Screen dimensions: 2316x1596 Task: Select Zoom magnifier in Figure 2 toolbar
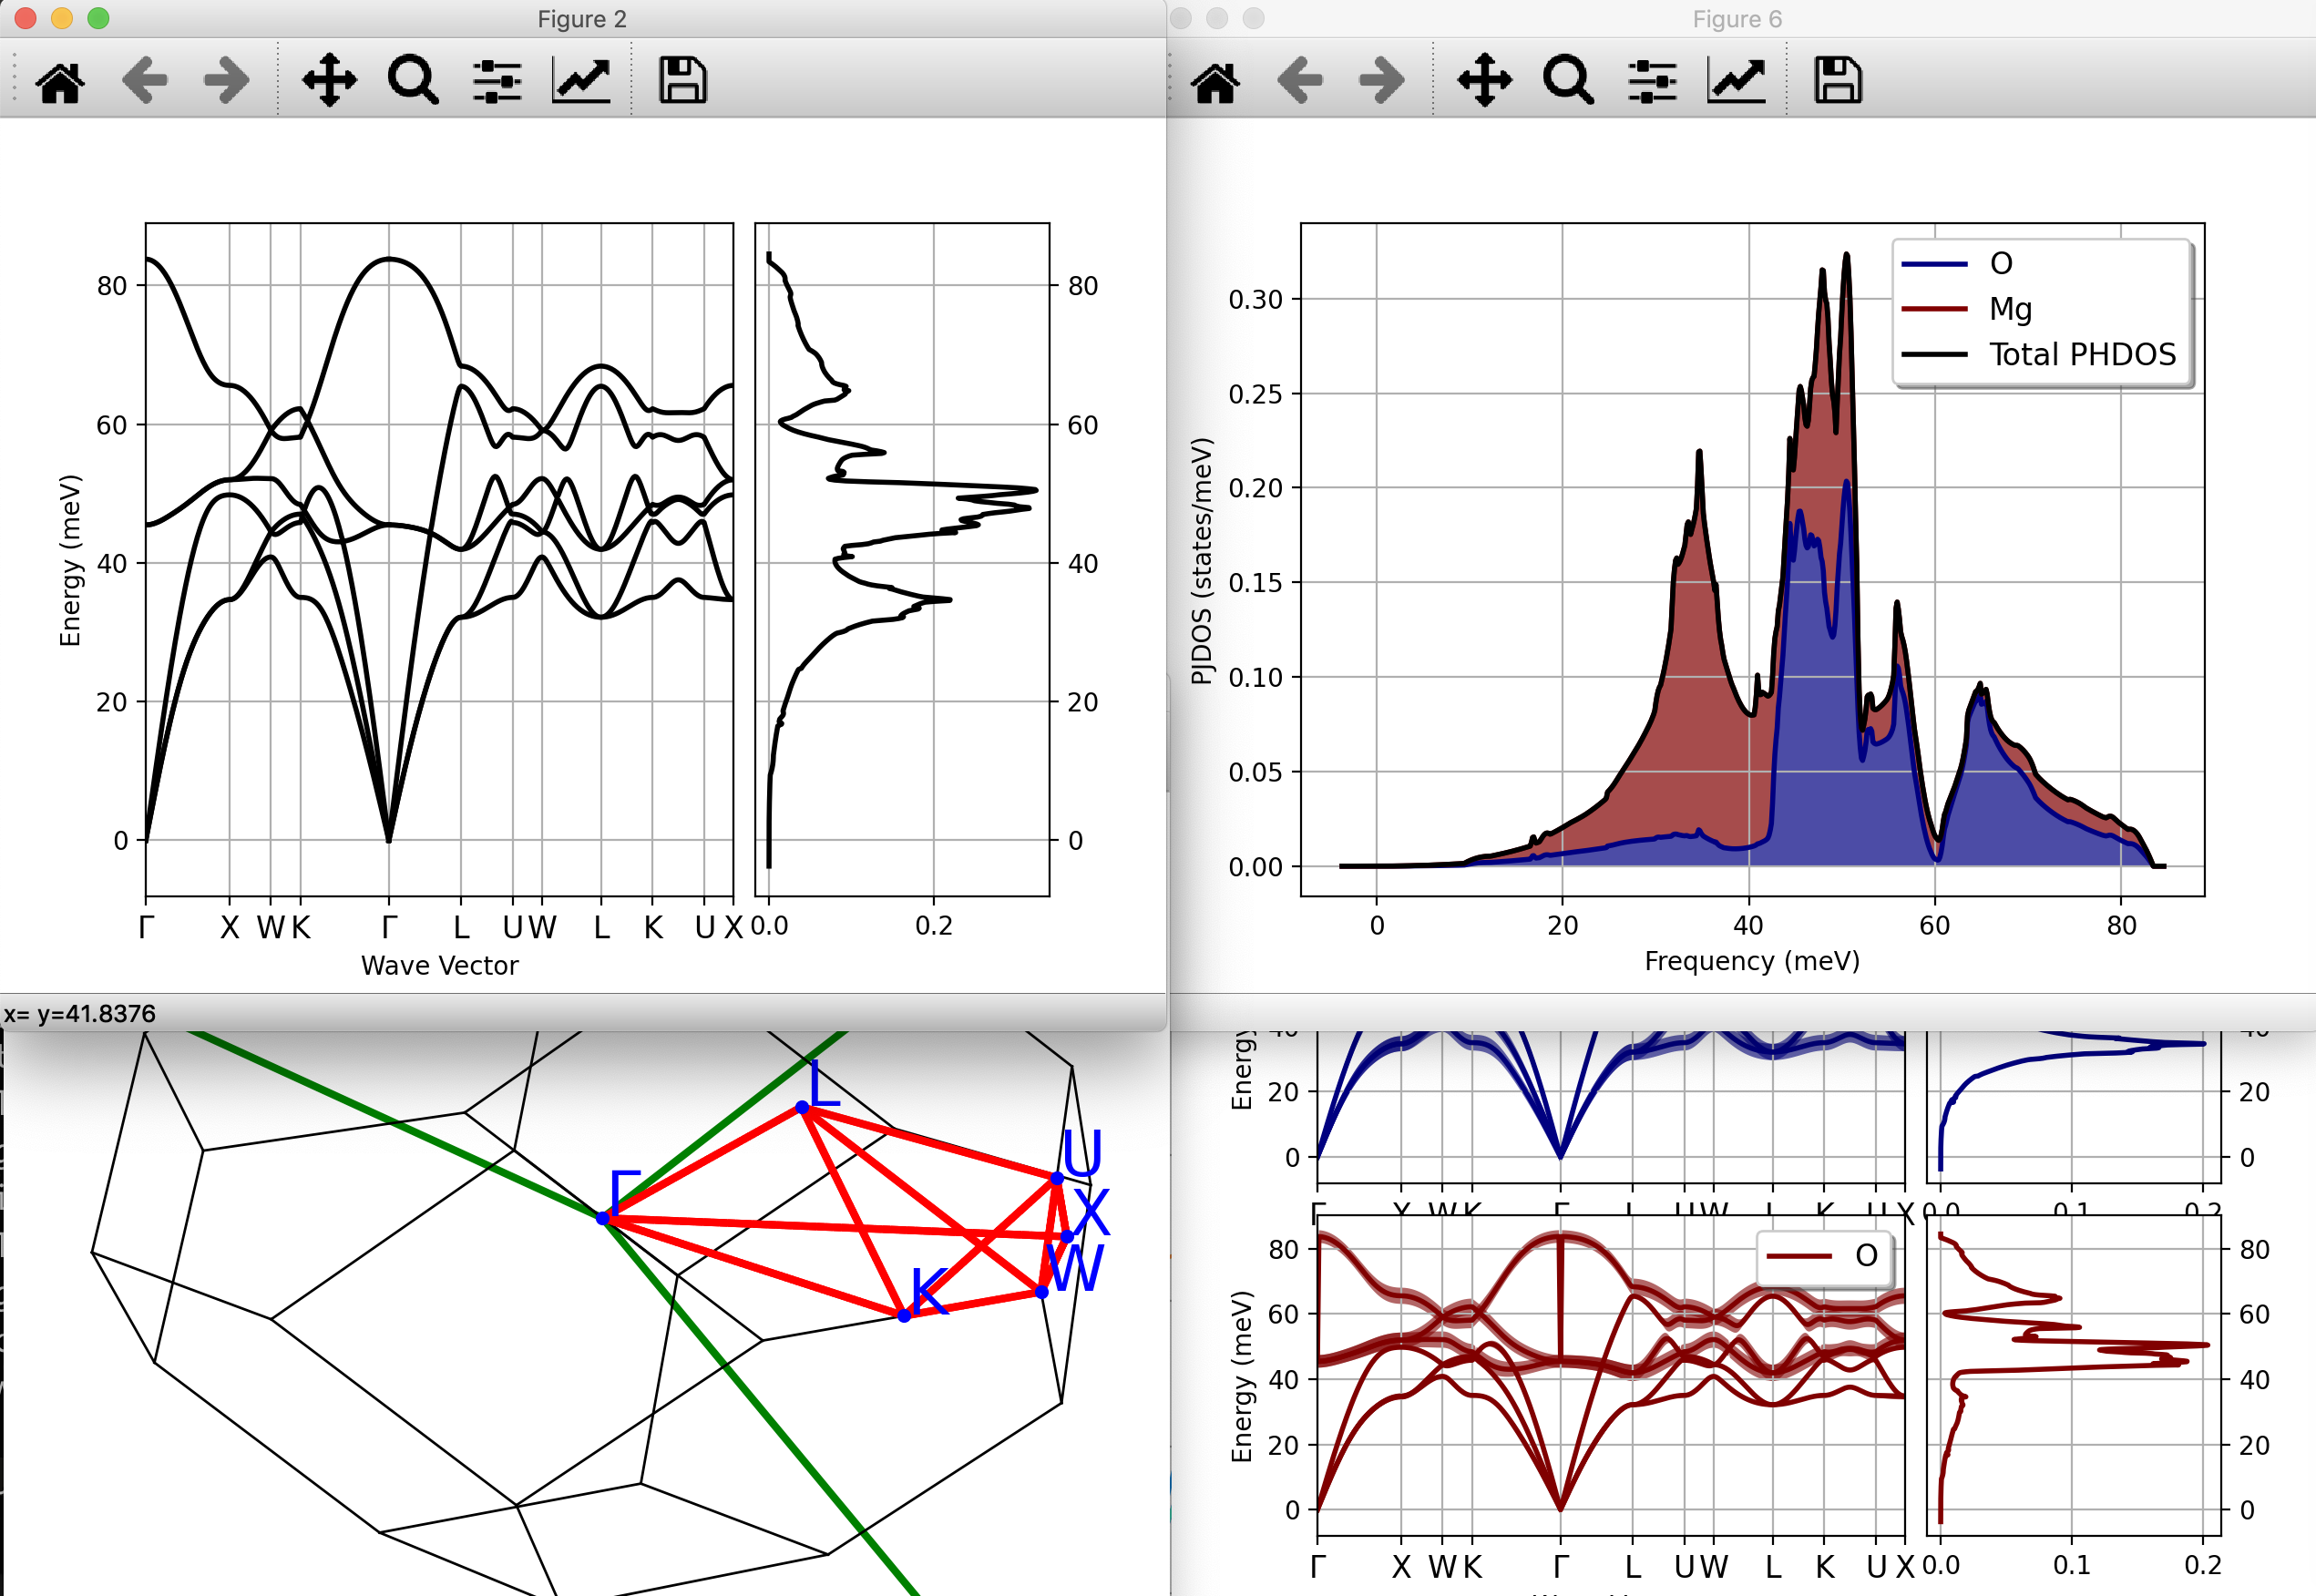pyautogui.click(x=412, y=81)
